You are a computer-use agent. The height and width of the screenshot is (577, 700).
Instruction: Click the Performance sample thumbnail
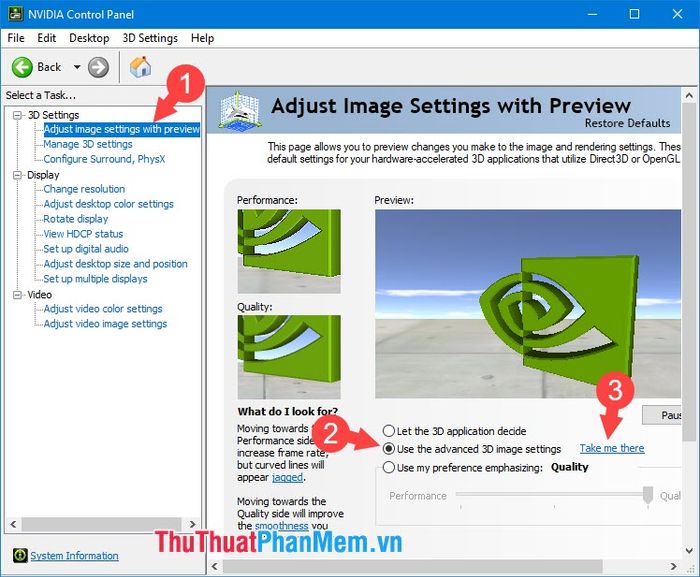point(289,251)
